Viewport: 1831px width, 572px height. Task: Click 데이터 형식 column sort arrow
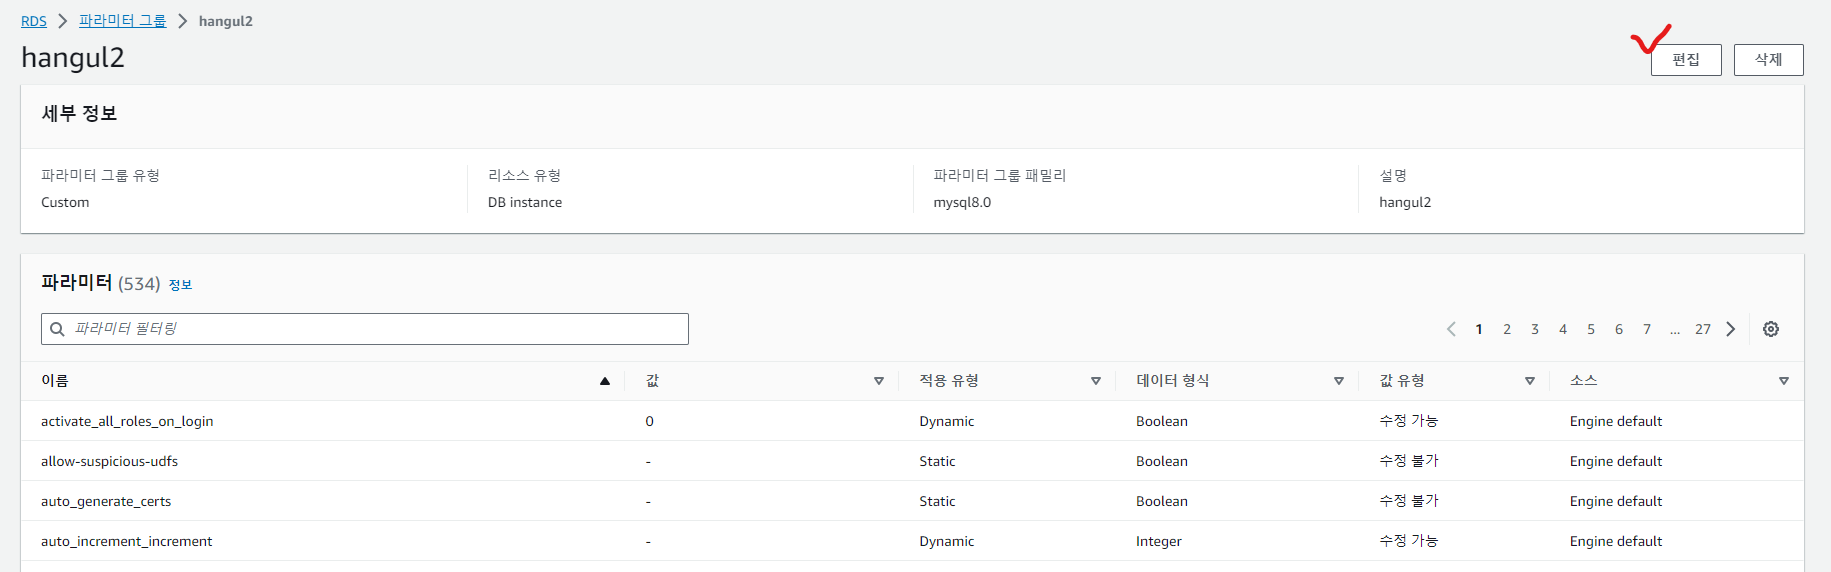click(x=1338, y=381)
